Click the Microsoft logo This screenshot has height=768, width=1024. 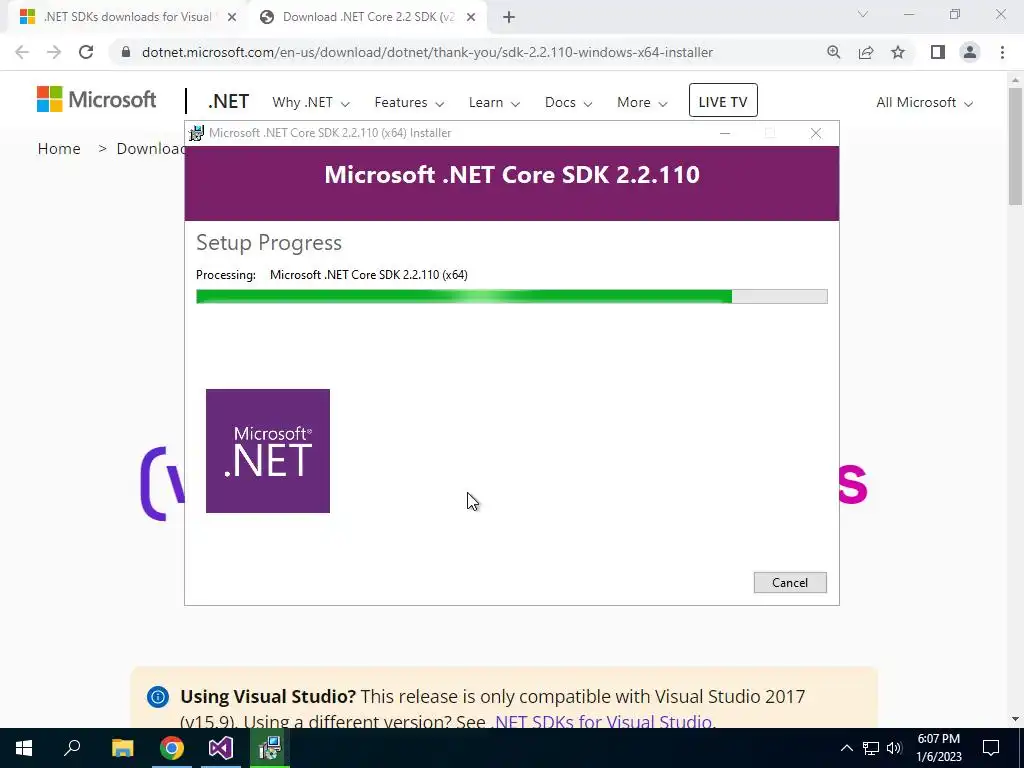(x=96, y=99)
